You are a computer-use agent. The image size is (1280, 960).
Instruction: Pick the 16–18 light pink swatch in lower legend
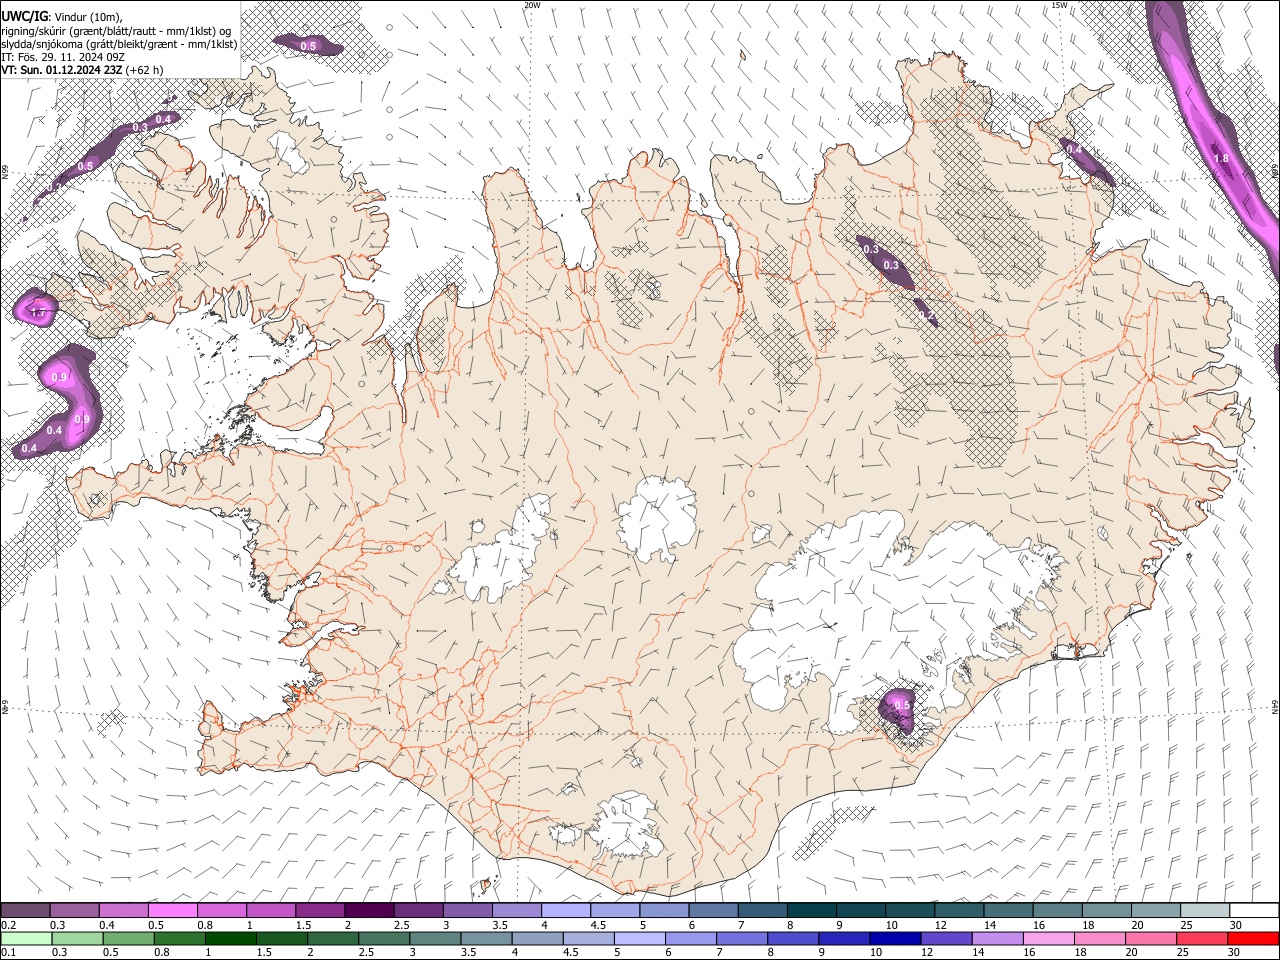pyautogui.click(x=1049, y=939)
